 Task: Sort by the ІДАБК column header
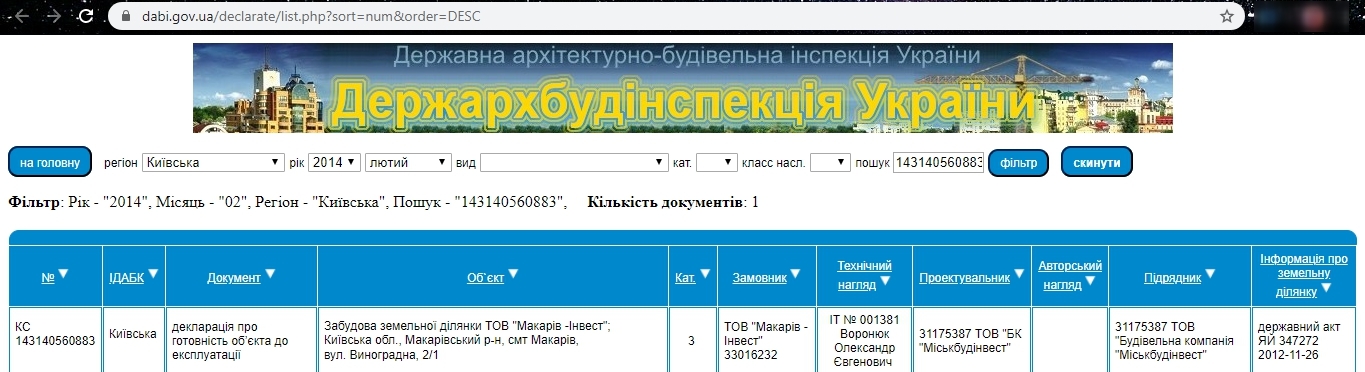pos(126,277)
